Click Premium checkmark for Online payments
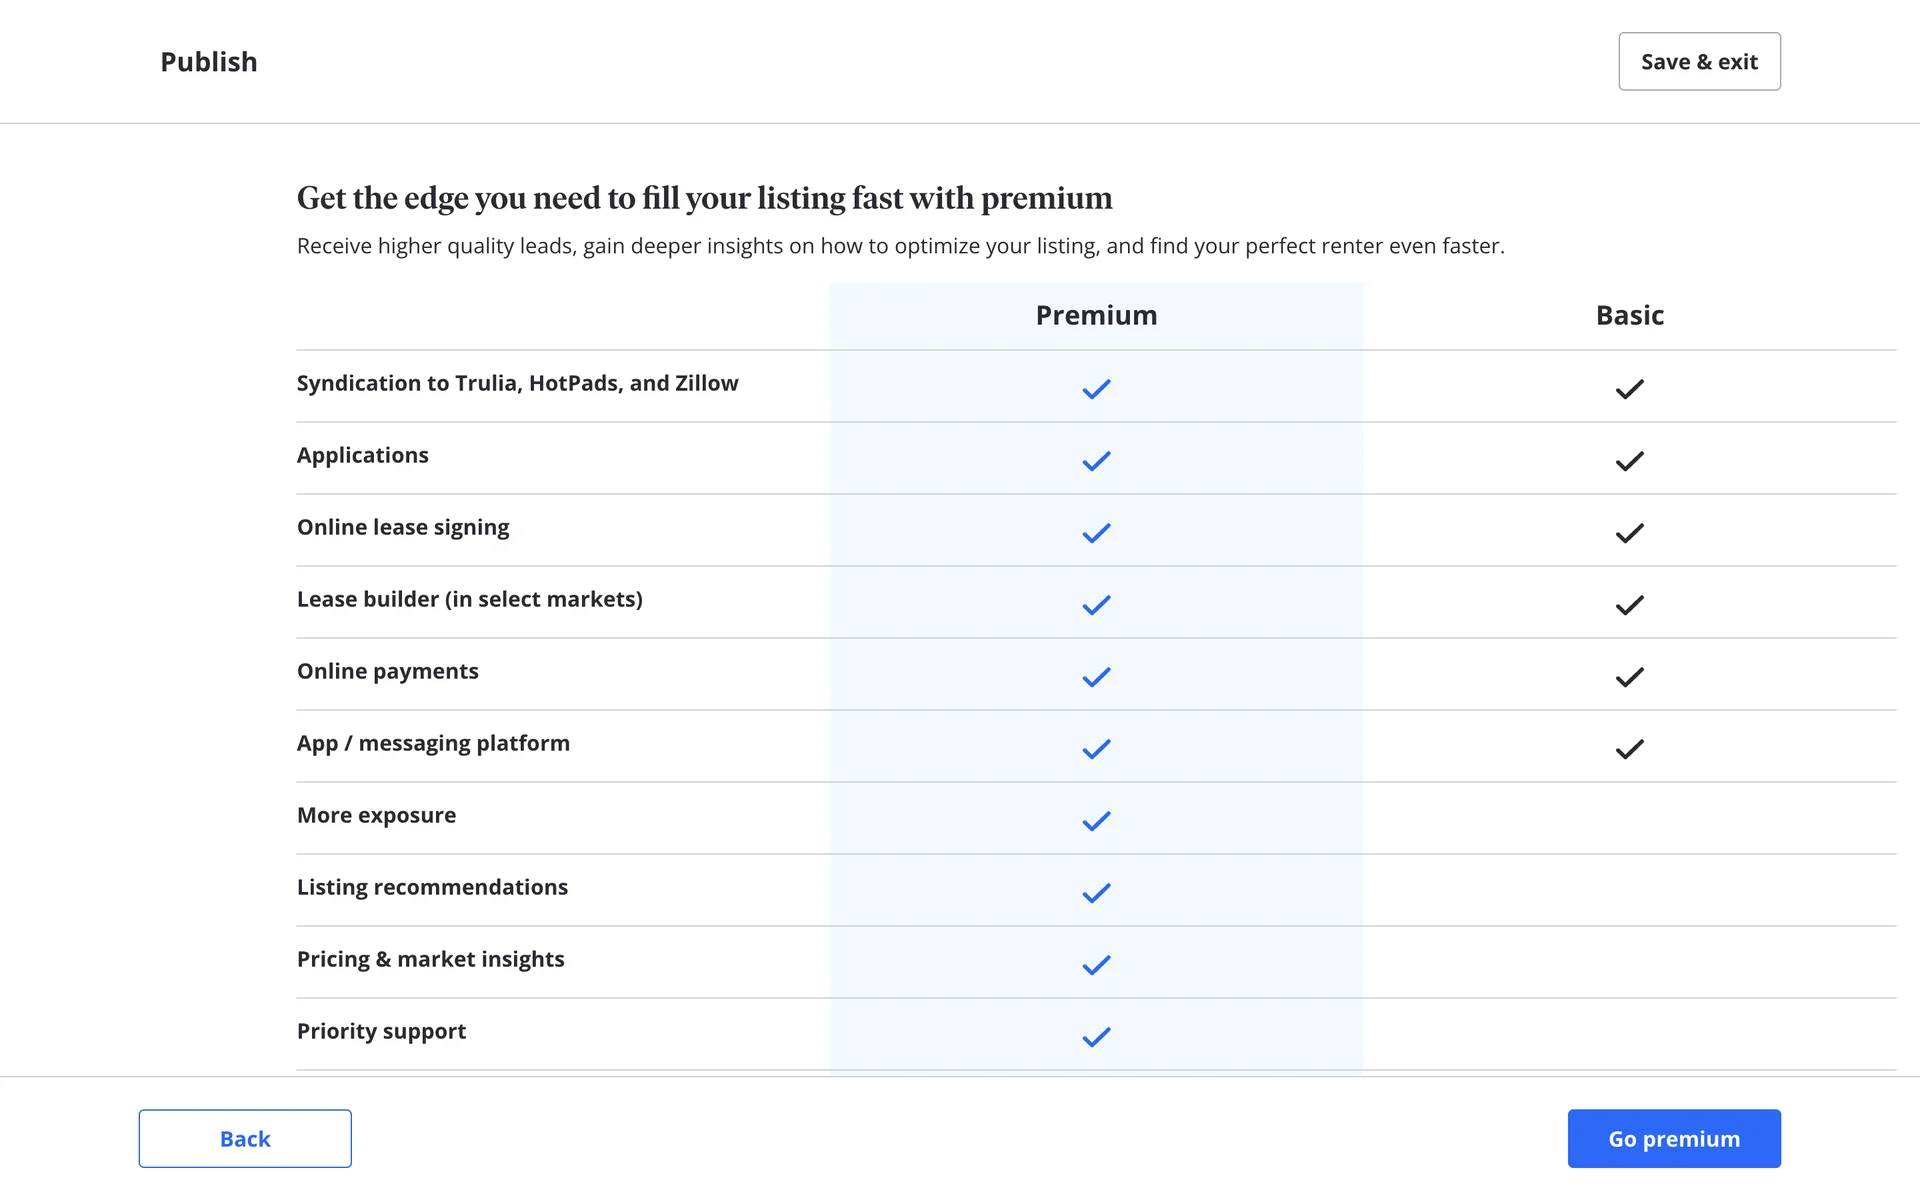 pyautogui.click(x=1096, y=677)
